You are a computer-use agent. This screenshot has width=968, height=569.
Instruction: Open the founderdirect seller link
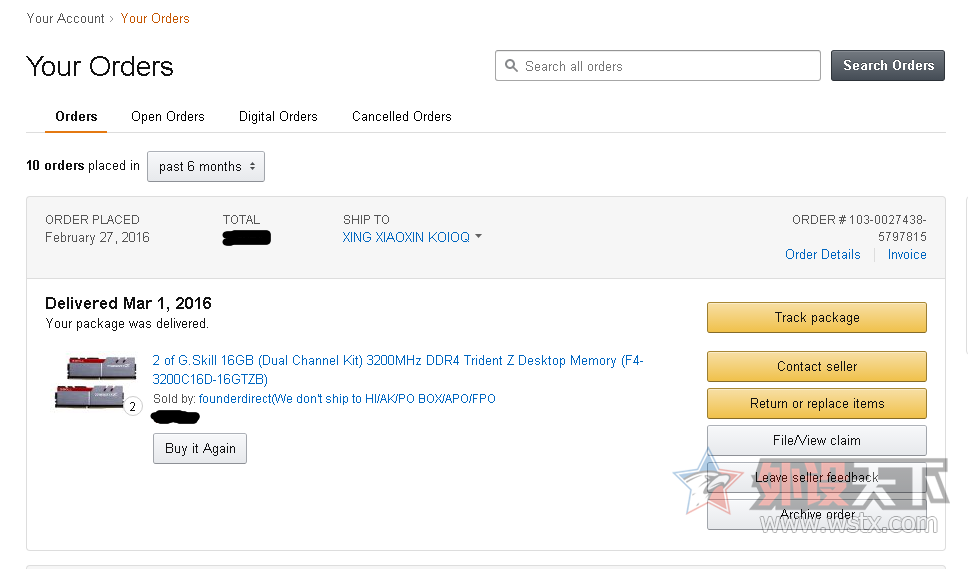(x=347, y=398)
